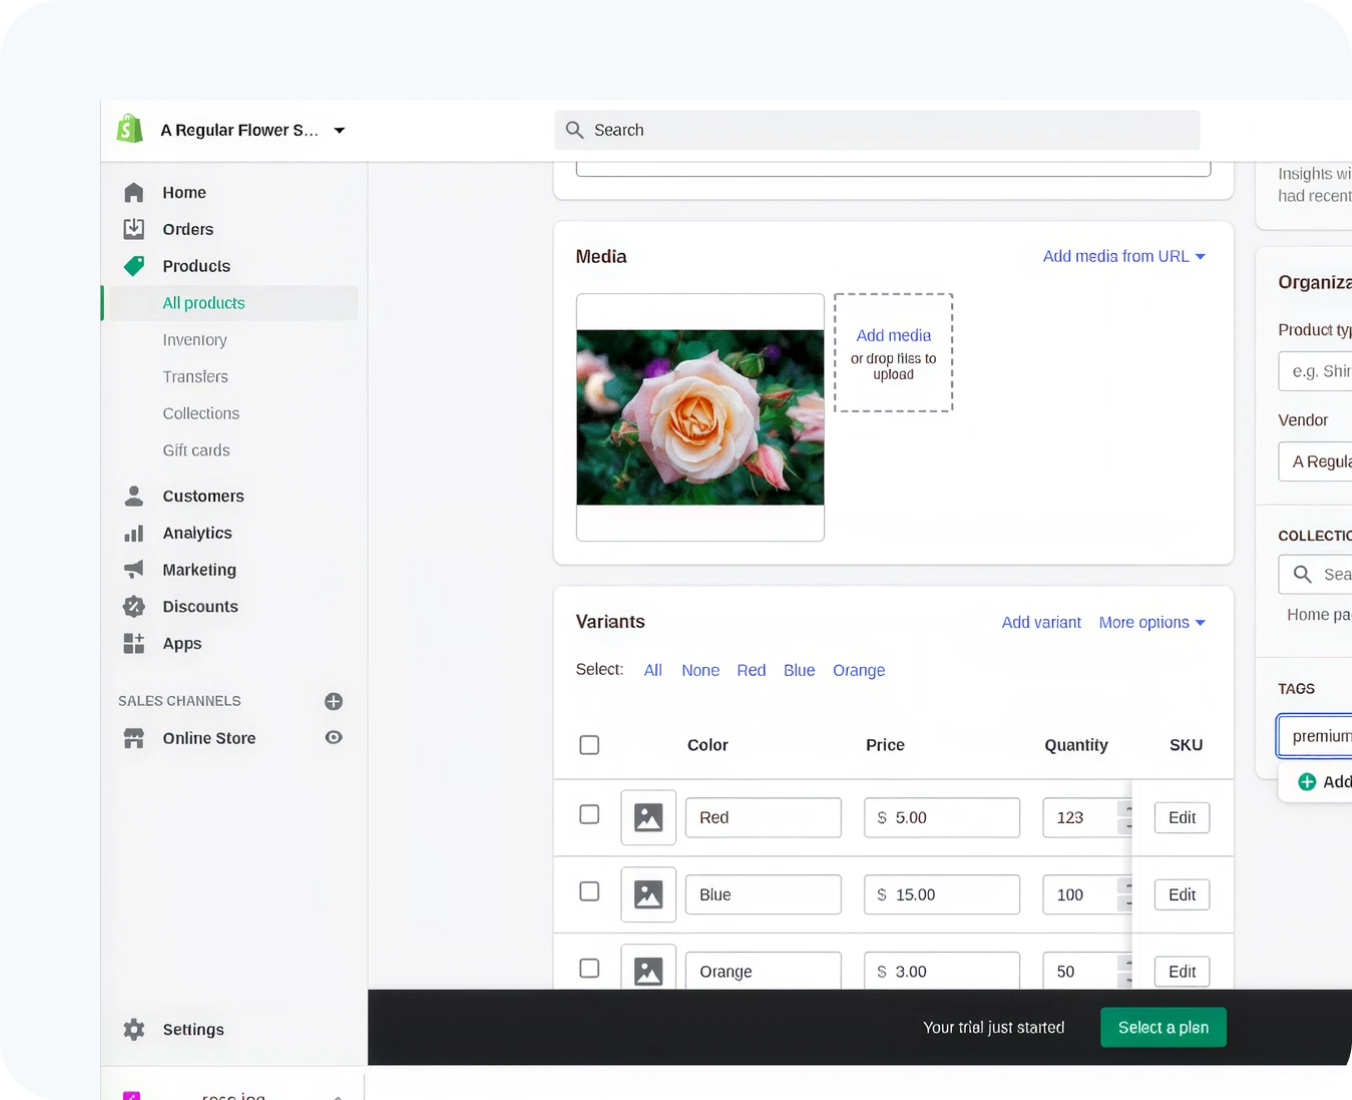Viewport: 1352px width, 1100px height.
Task: Click the Select a plan button
Action: pyautogui.click(x=1163, y=1027)
